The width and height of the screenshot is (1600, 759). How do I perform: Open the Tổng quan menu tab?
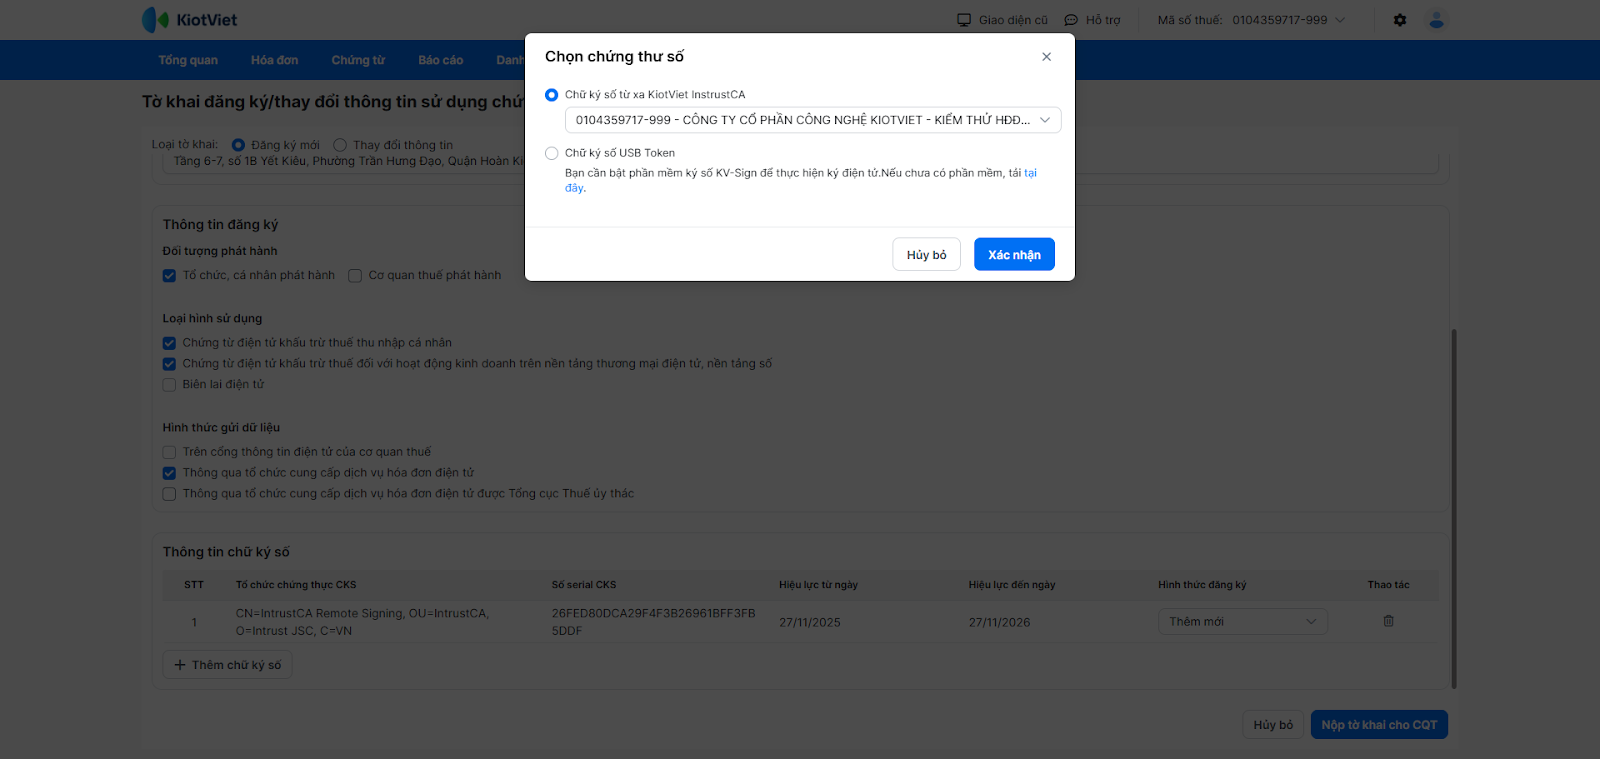(188, 60)
